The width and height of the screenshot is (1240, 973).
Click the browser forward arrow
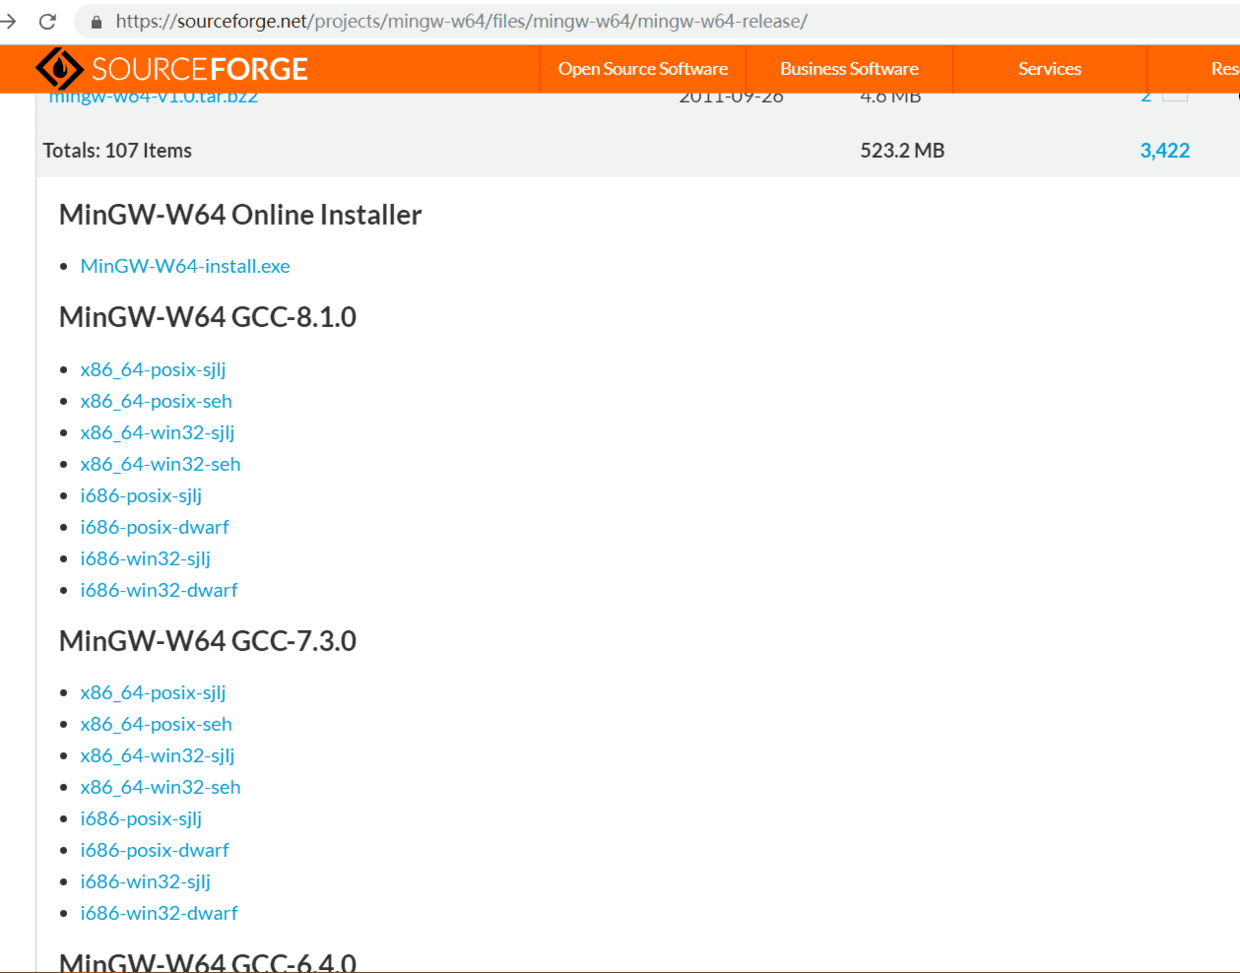pyautogui.click(x=8, y=21)
